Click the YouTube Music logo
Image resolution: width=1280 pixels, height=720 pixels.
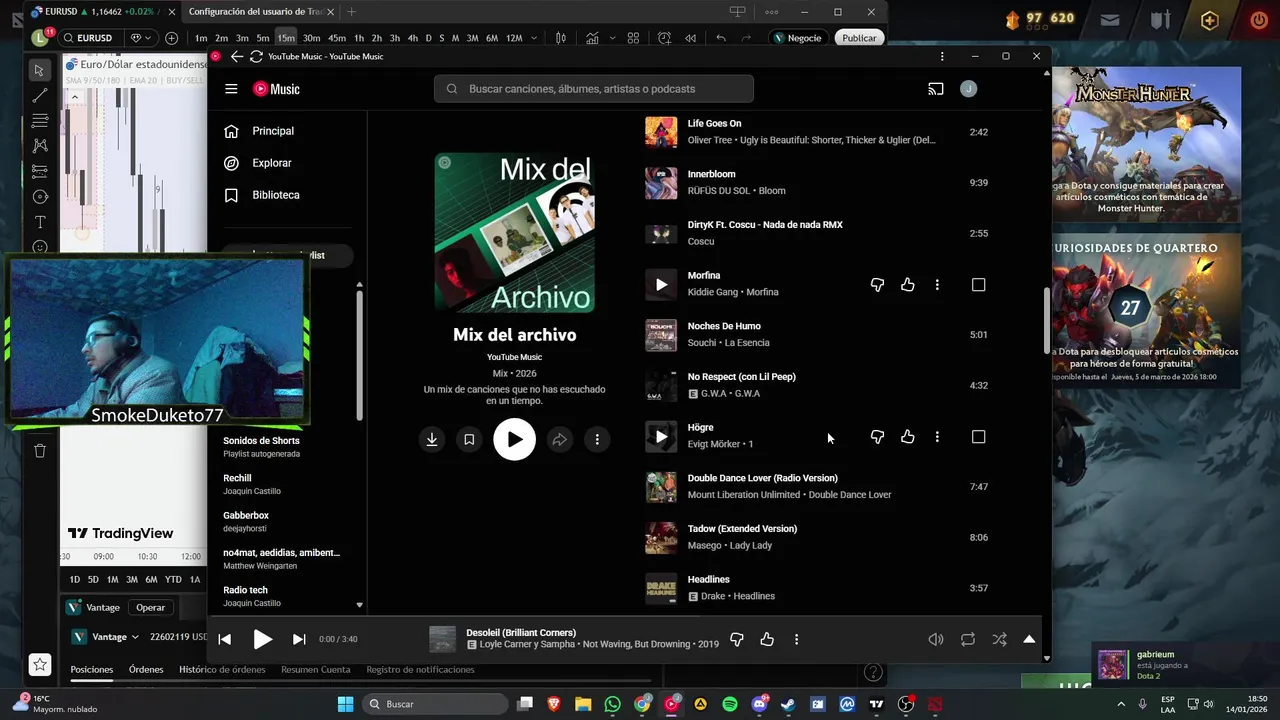click(x=276, y=89)
